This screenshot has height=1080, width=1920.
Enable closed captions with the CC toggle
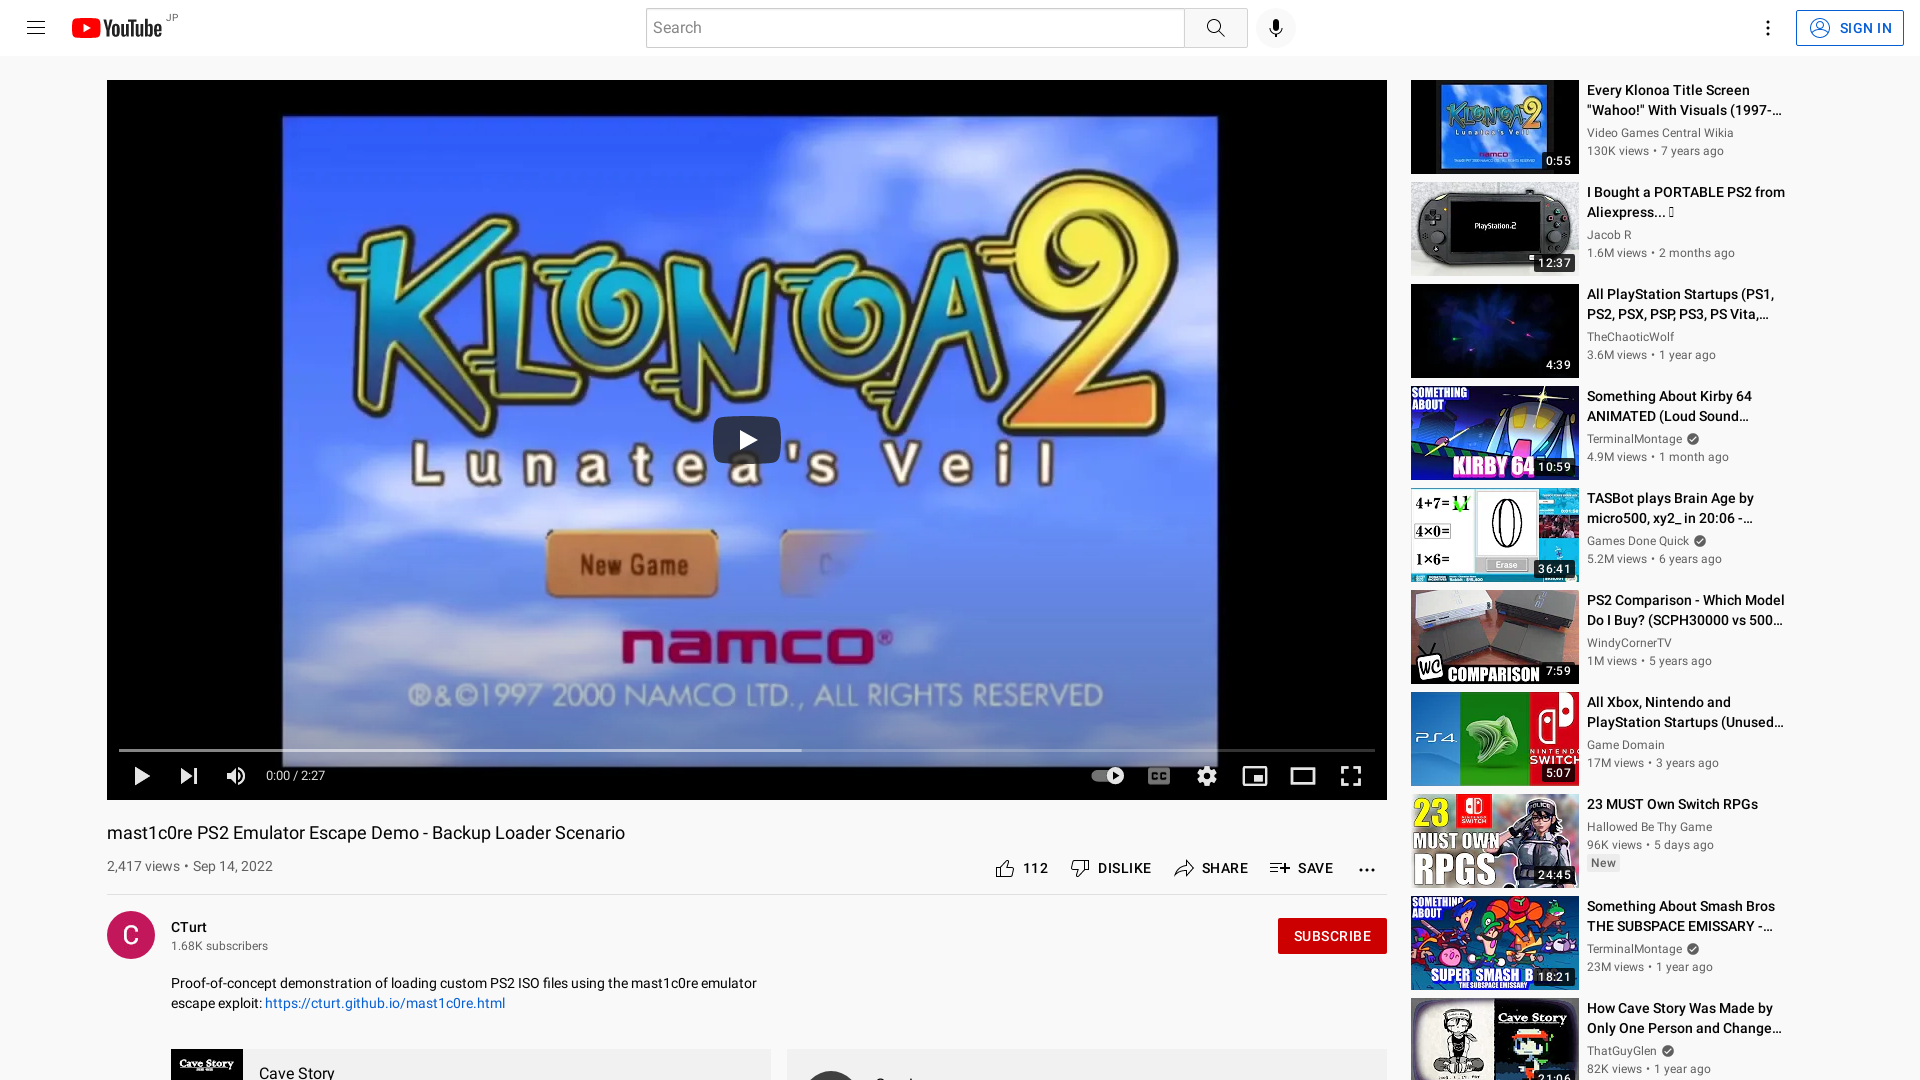(1158, 776)
